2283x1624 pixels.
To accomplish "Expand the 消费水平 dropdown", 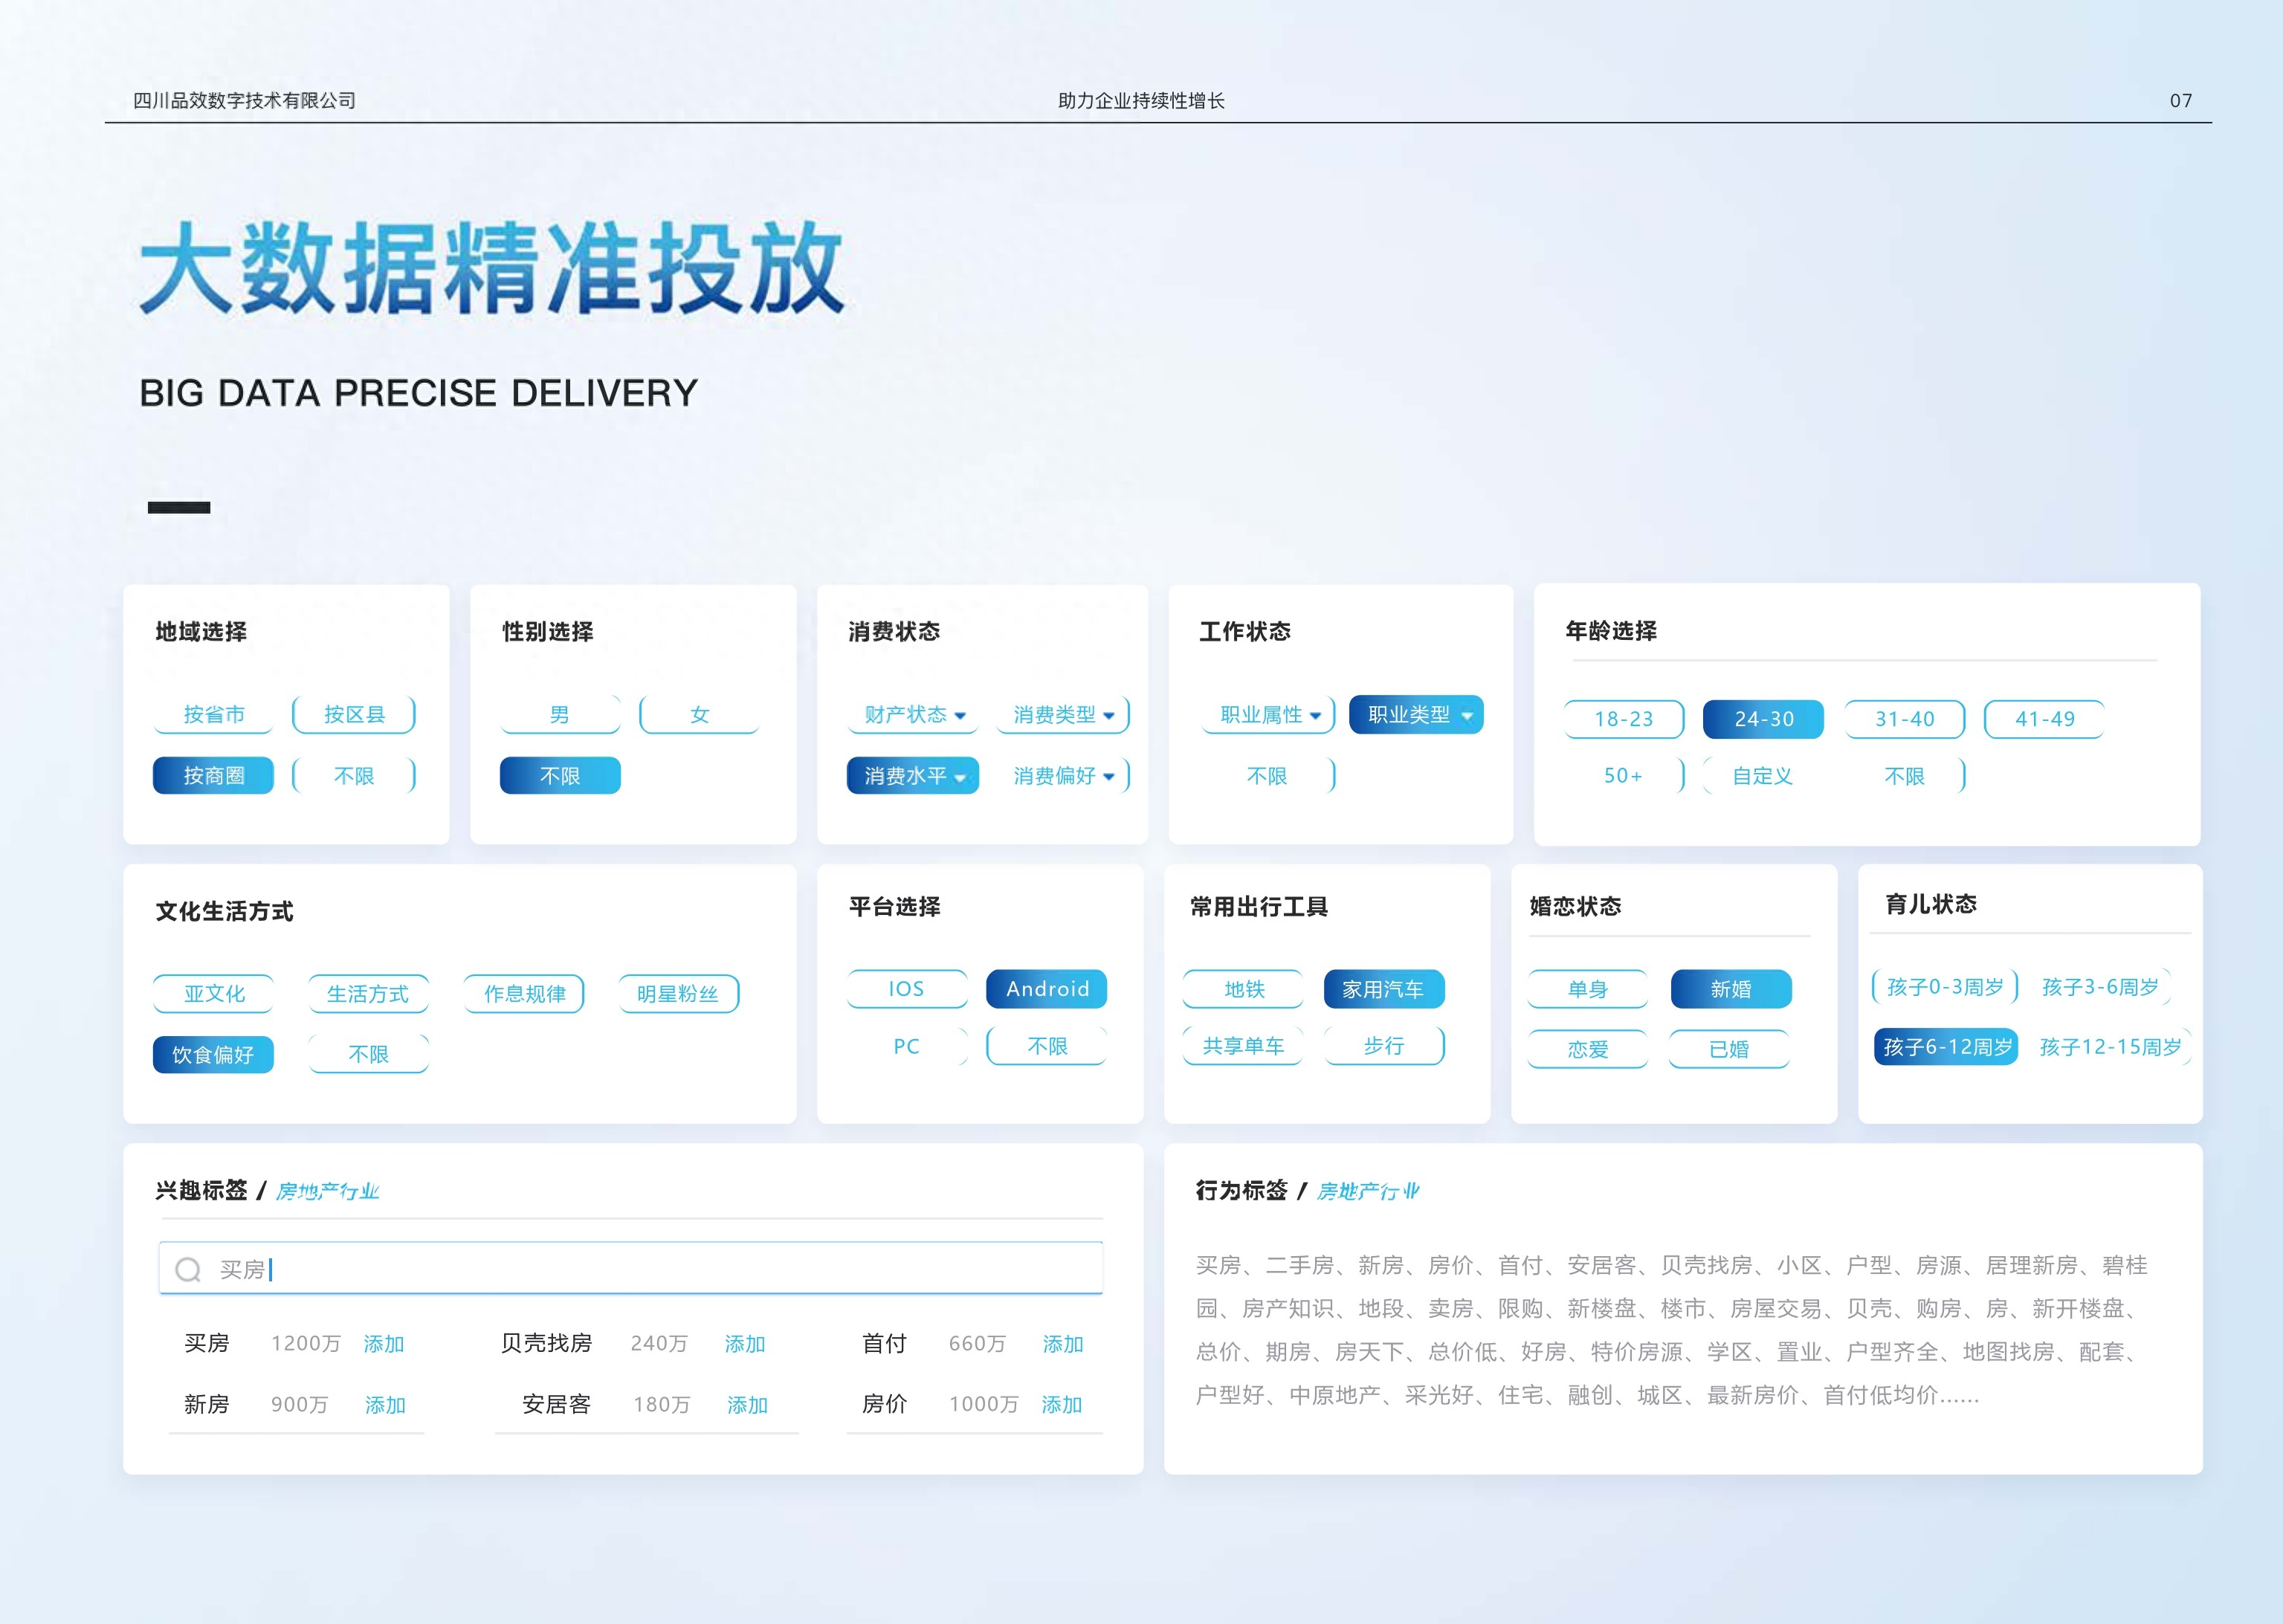I will tap(912, 776).
